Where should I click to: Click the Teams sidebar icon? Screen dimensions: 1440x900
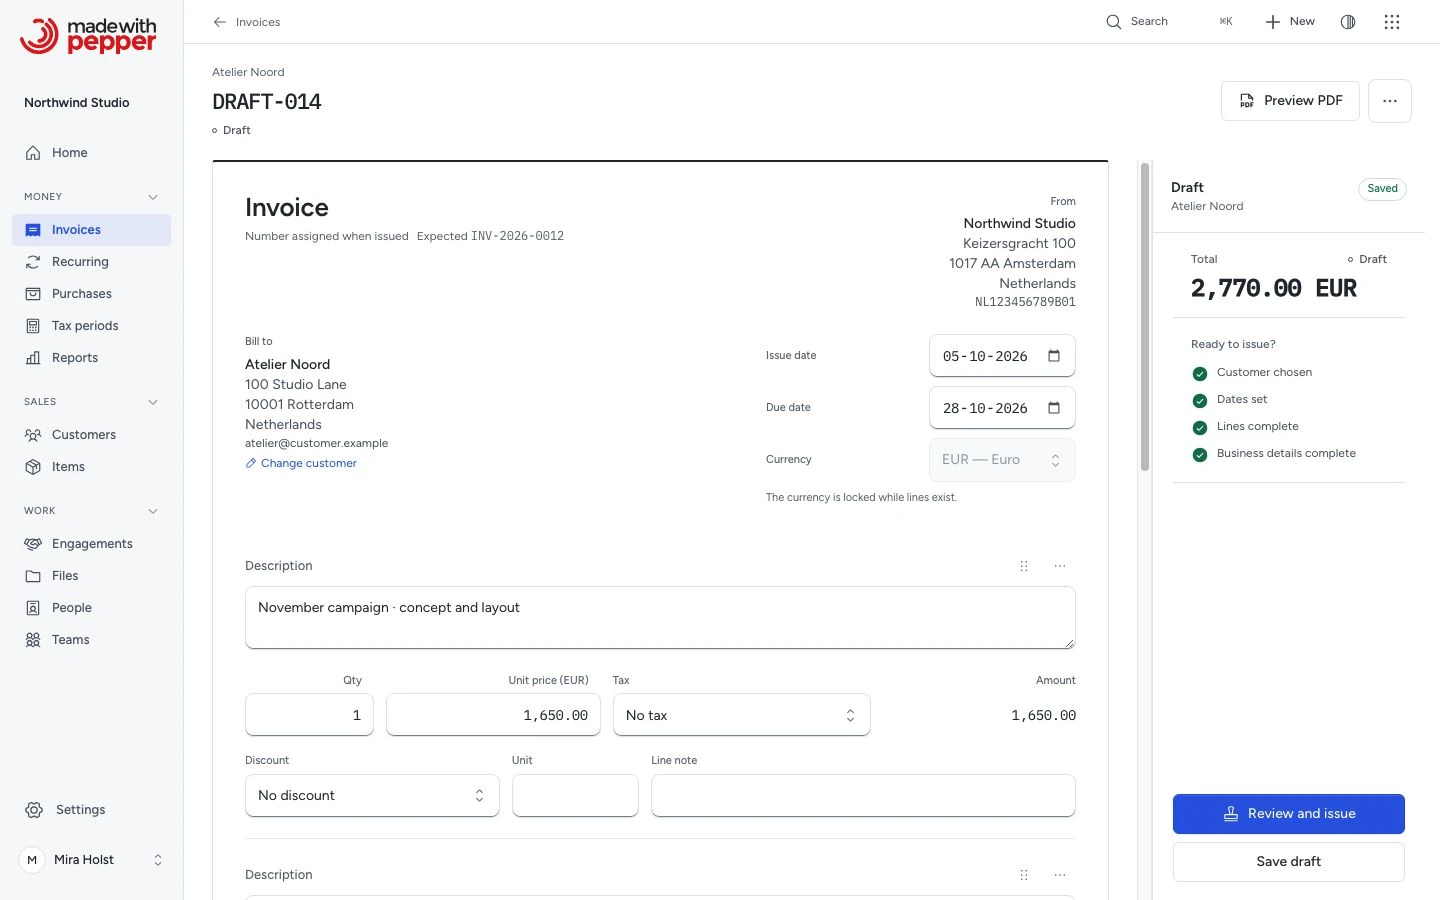coord(33,640)
